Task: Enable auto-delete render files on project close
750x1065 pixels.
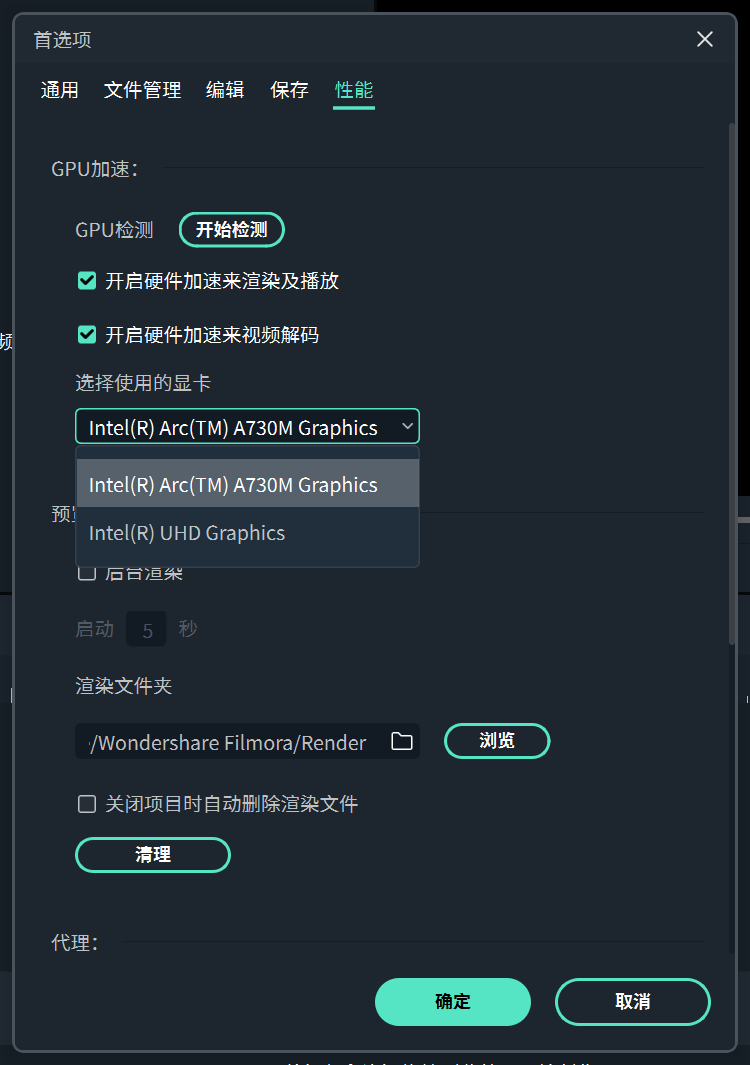Action: 87,804
